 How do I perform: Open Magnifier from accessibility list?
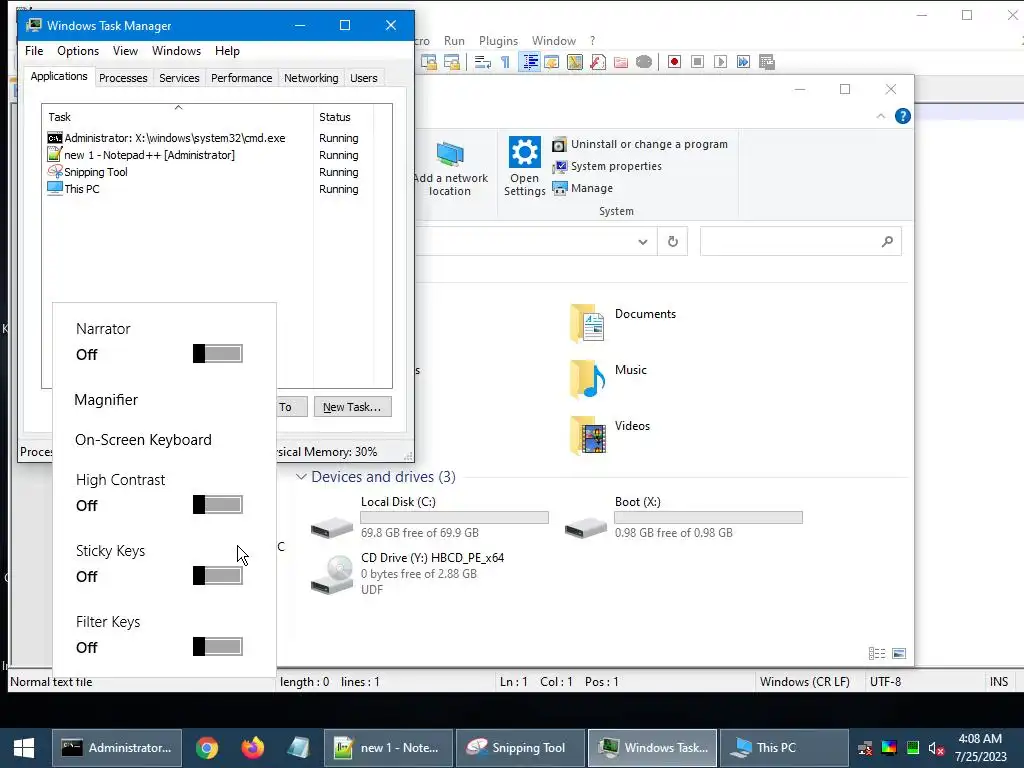[106, 400]
